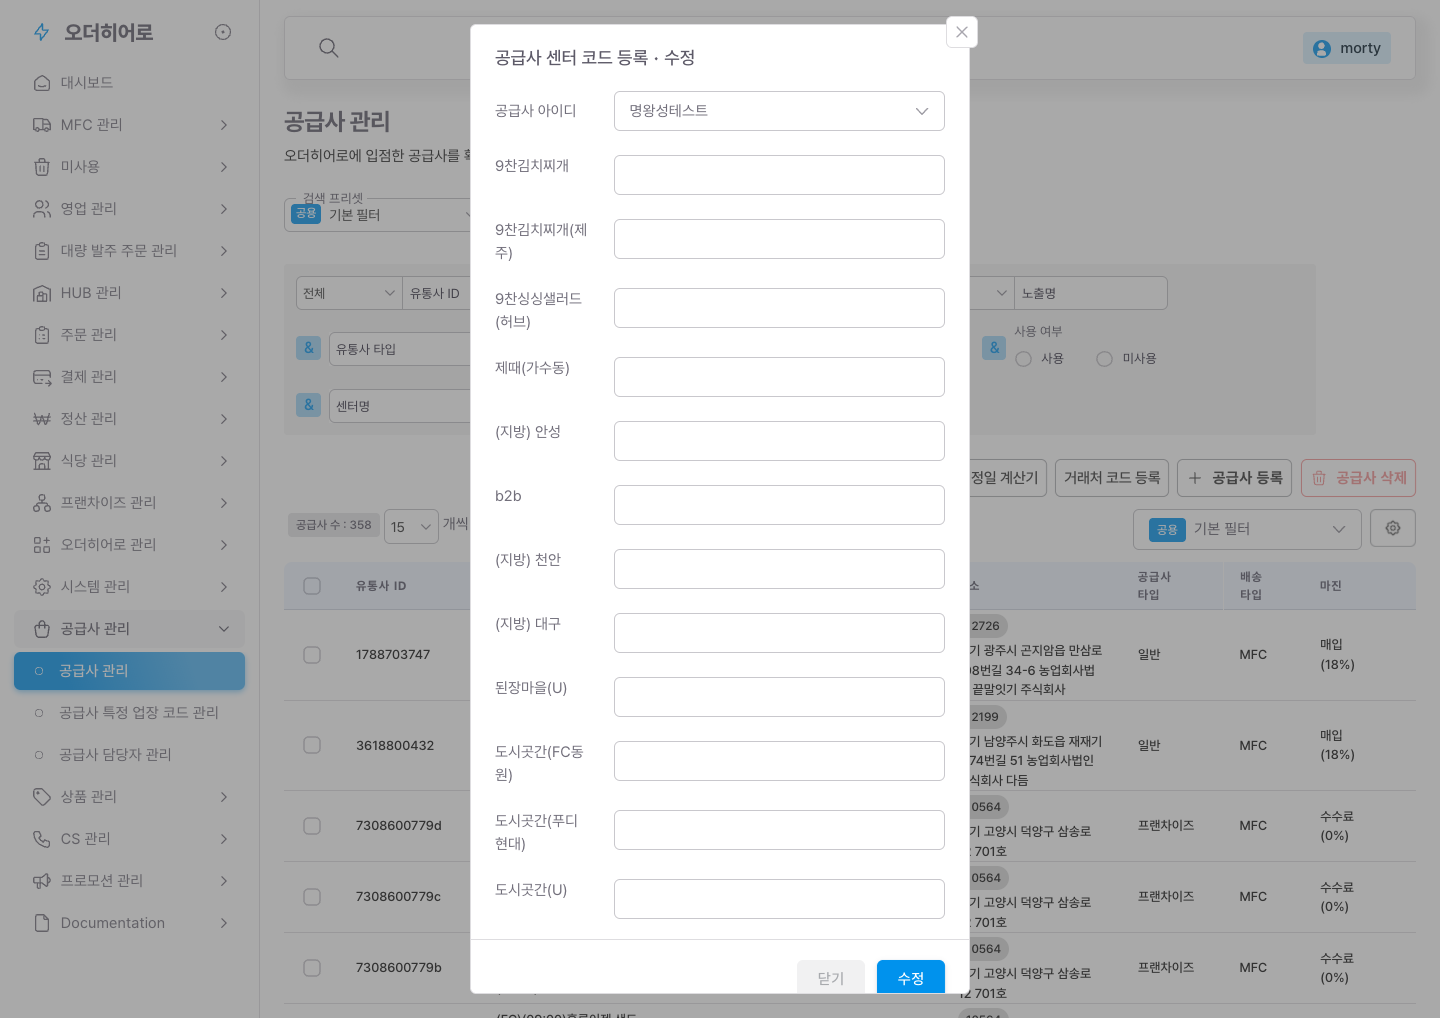
Task: Click the 결제 관리 card icon
Action: (x=42, y=377)
